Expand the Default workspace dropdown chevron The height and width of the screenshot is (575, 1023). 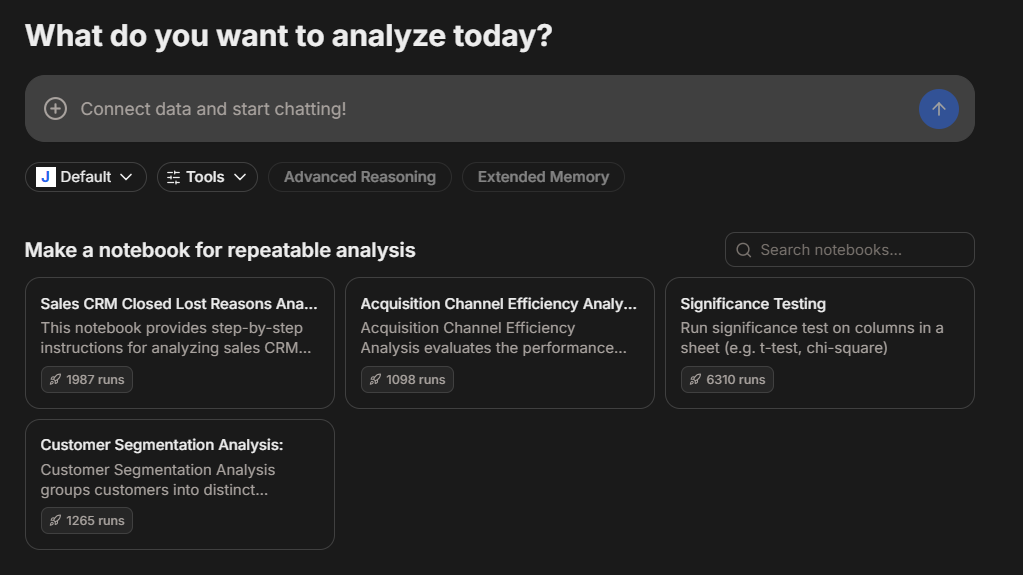pyautogui.click(x=126, y=177)
